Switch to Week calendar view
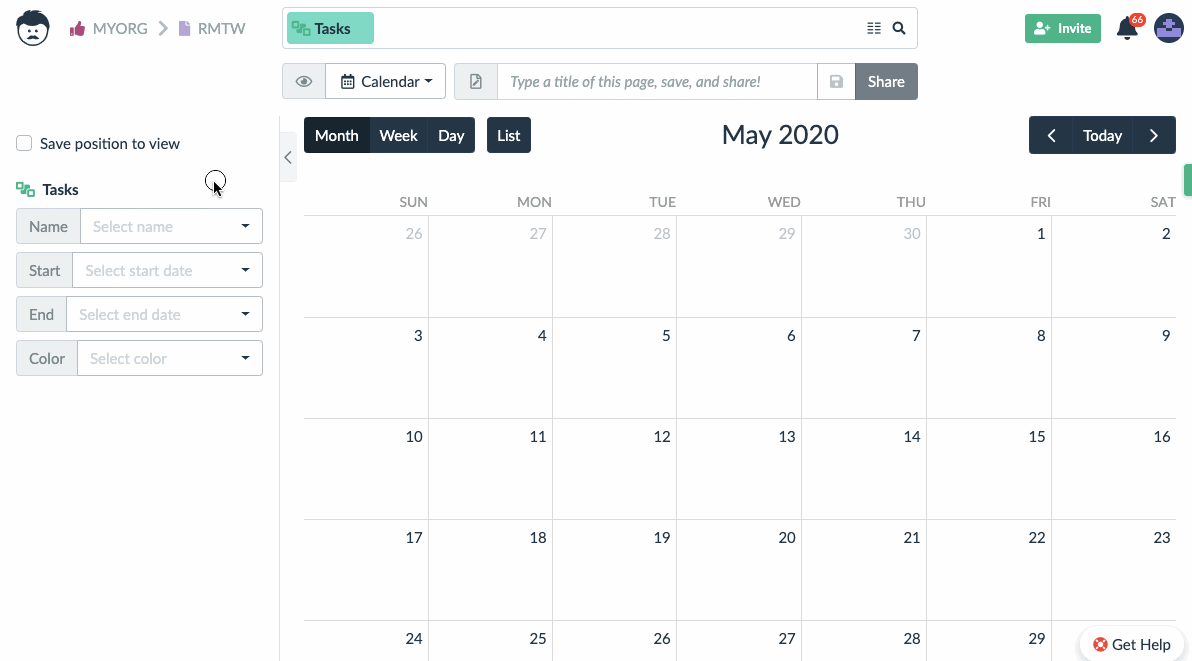This screenshot has height=661, width=1192. coord(398,135)
